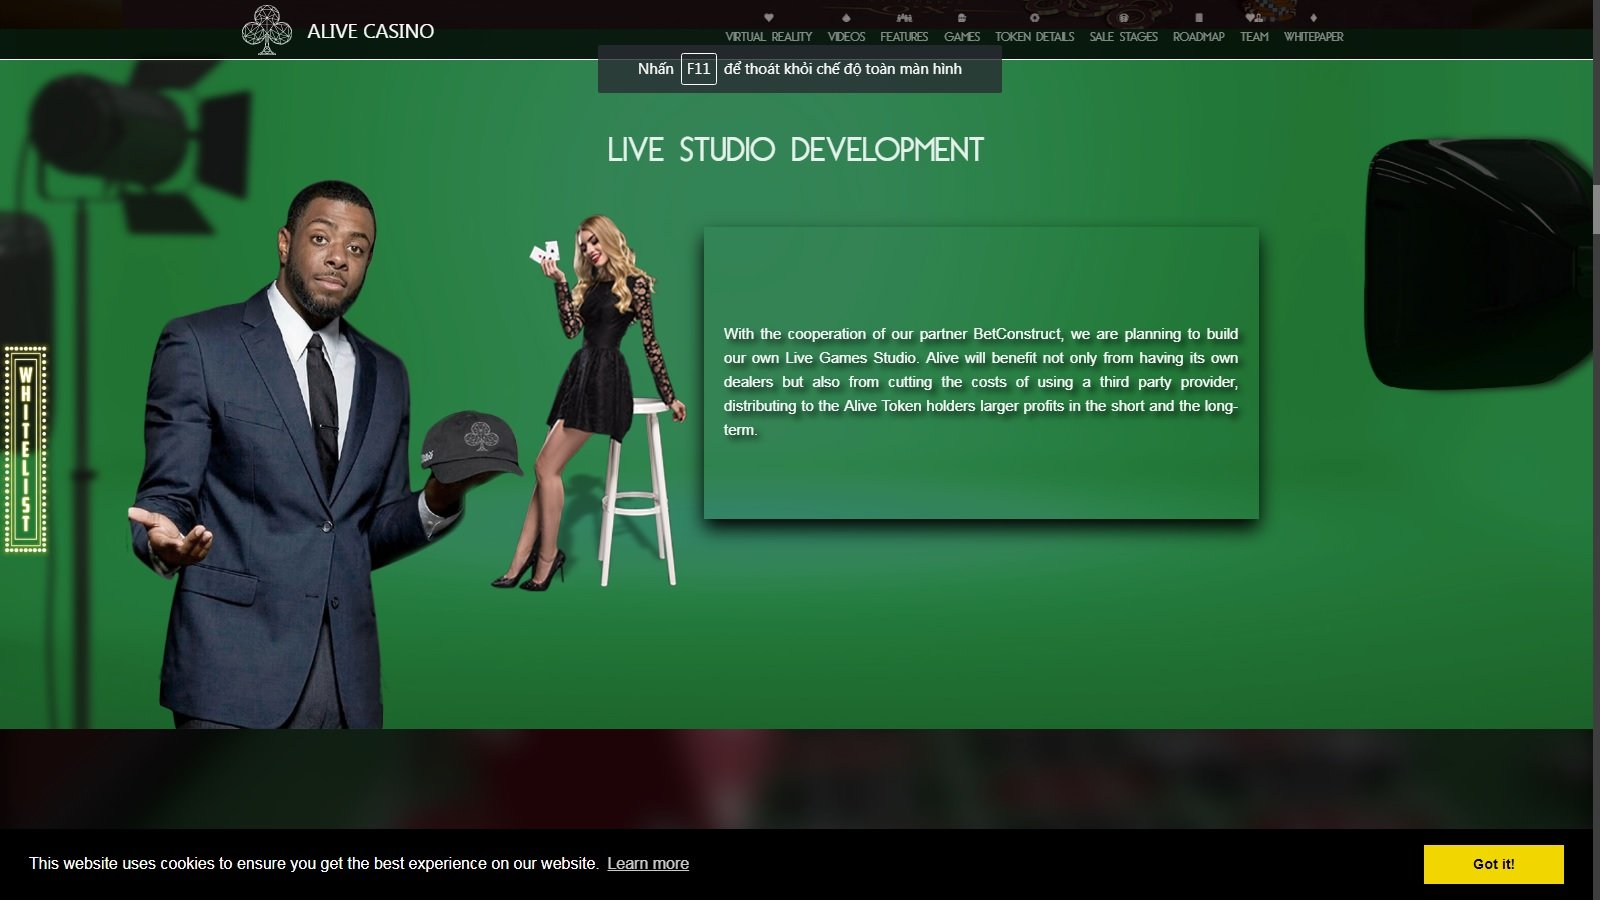Select the Features menu label
1600x900 pixels.
tap(904, 37)
